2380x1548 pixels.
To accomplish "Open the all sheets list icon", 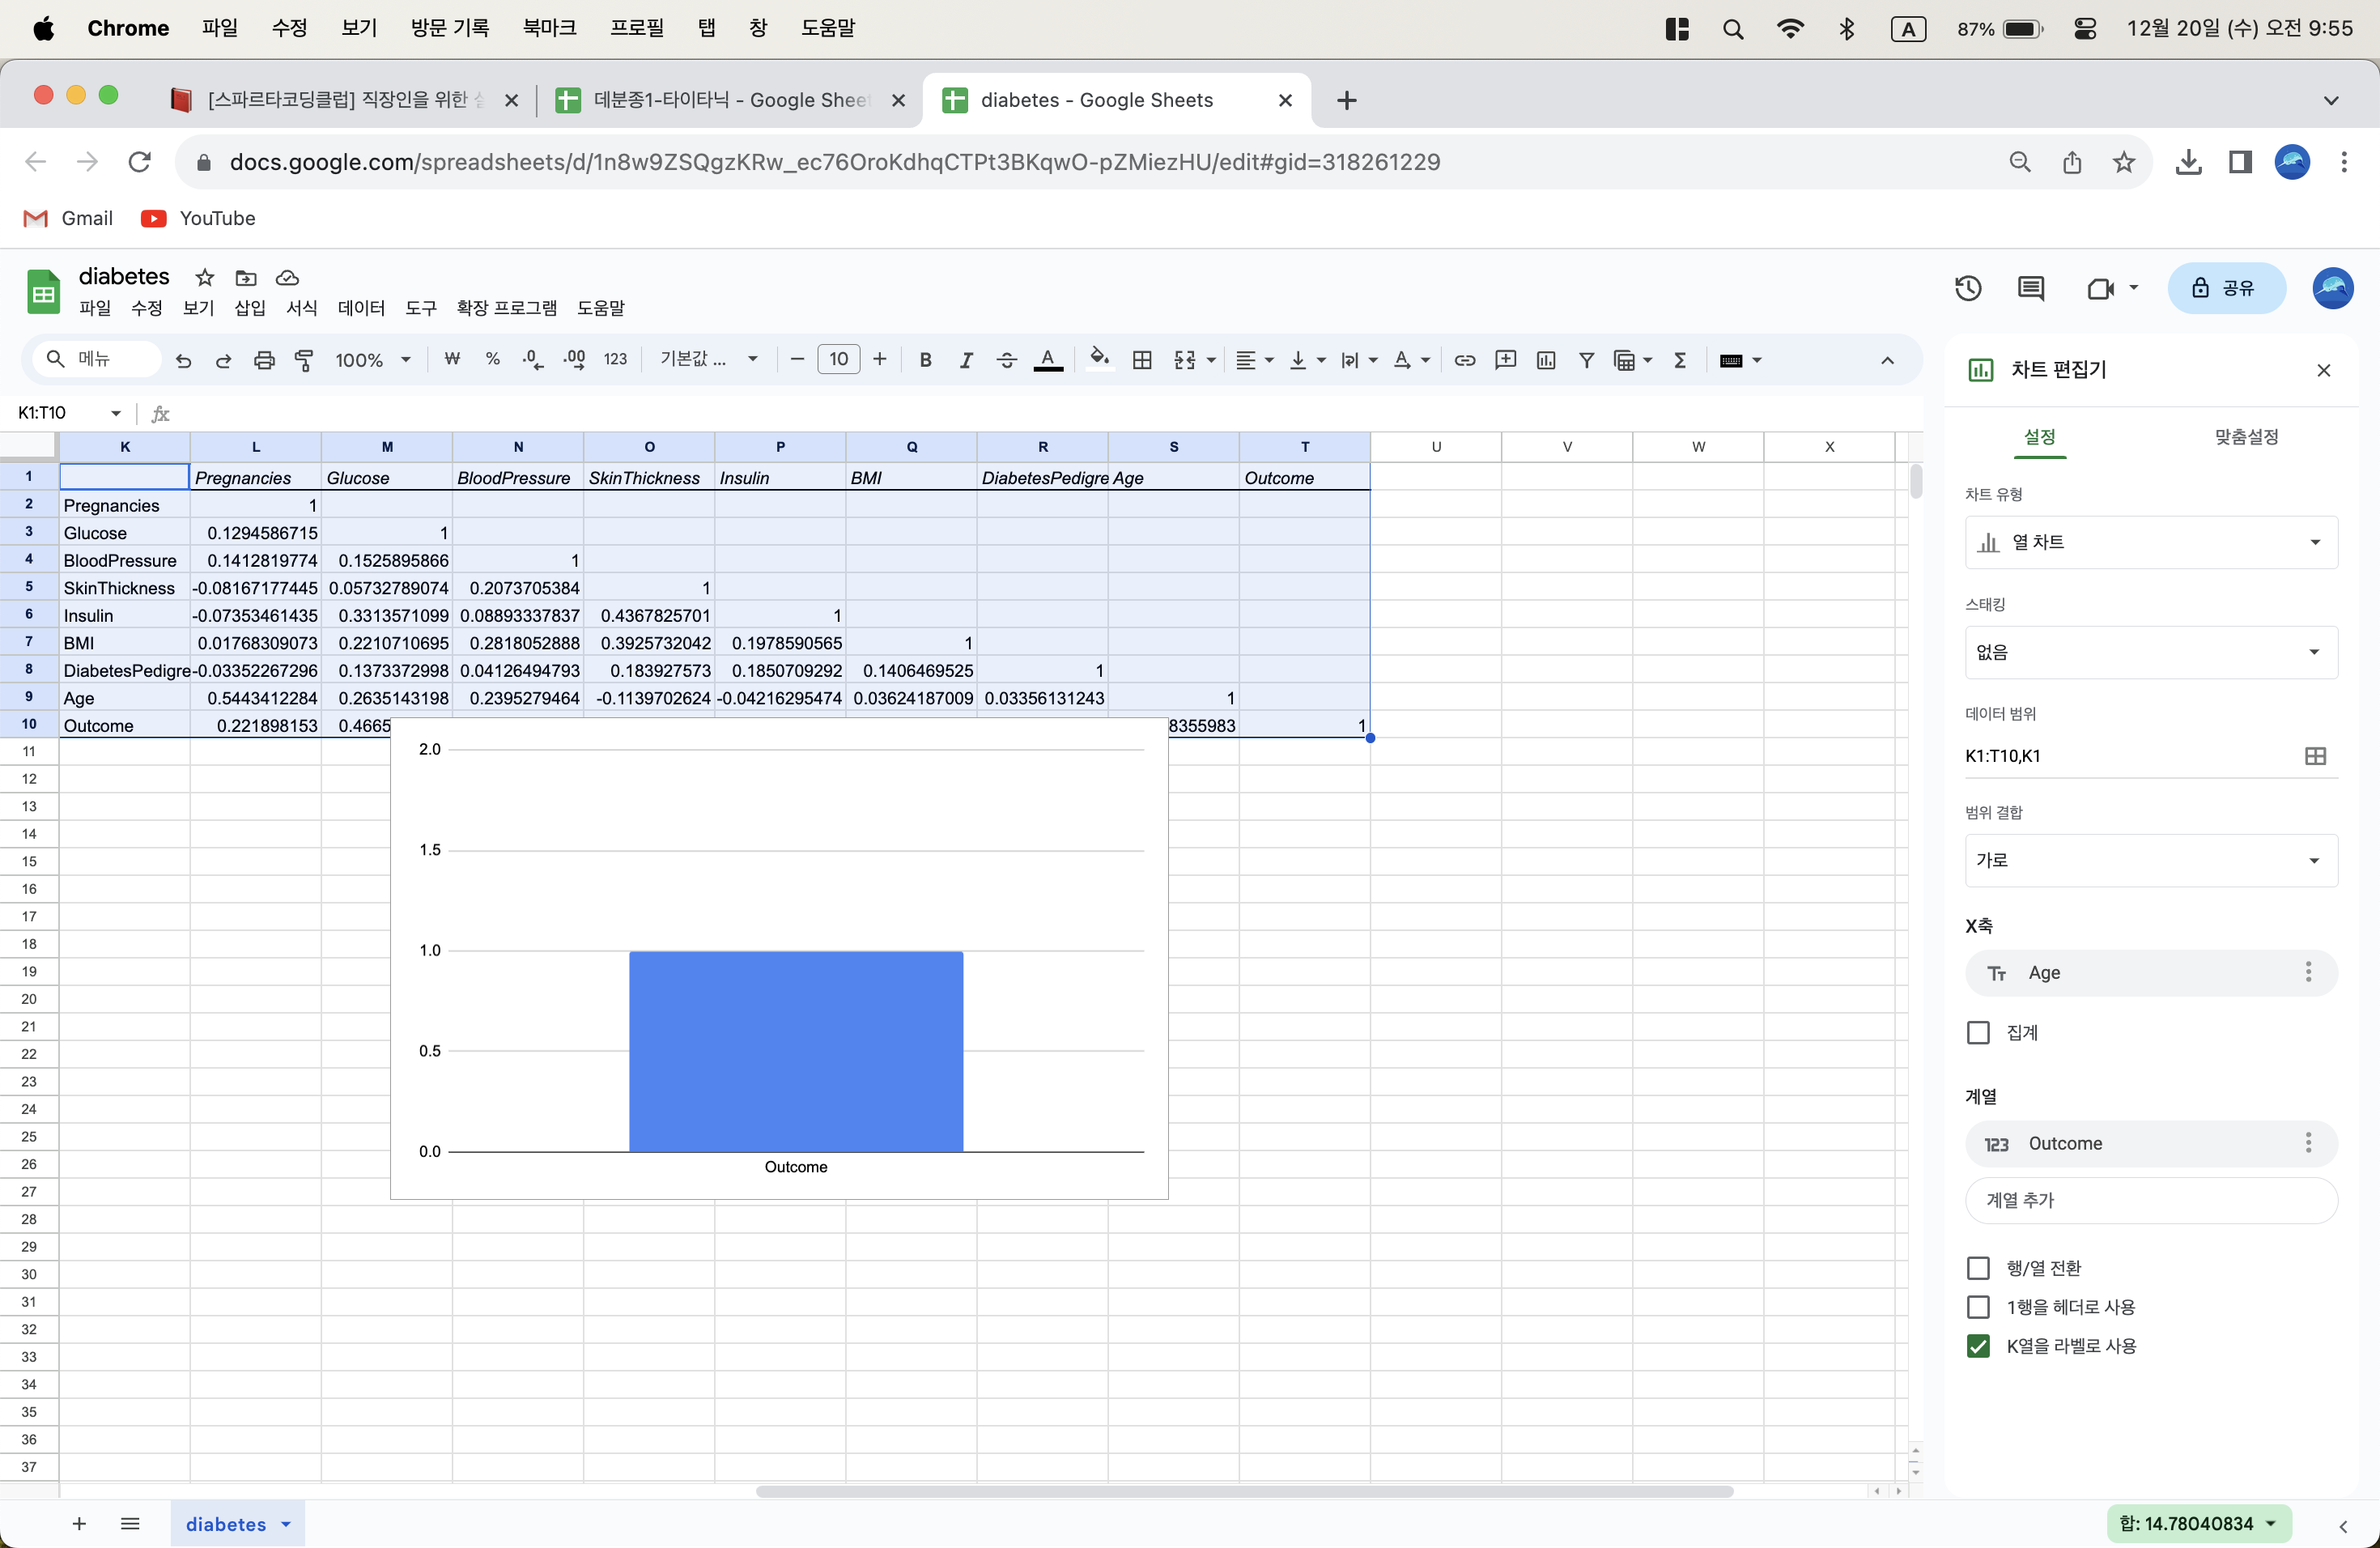I will (x=130, y=1524).
